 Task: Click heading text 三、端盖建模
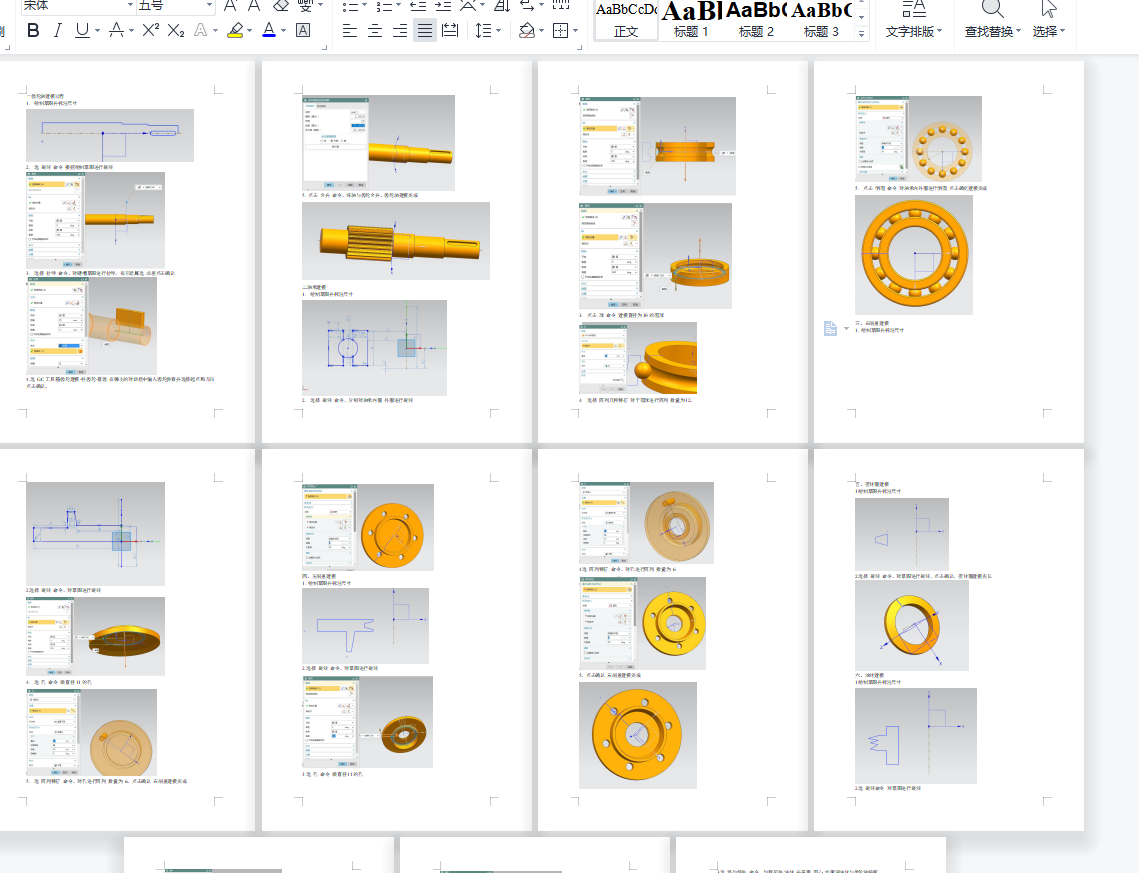pos(872,323)
